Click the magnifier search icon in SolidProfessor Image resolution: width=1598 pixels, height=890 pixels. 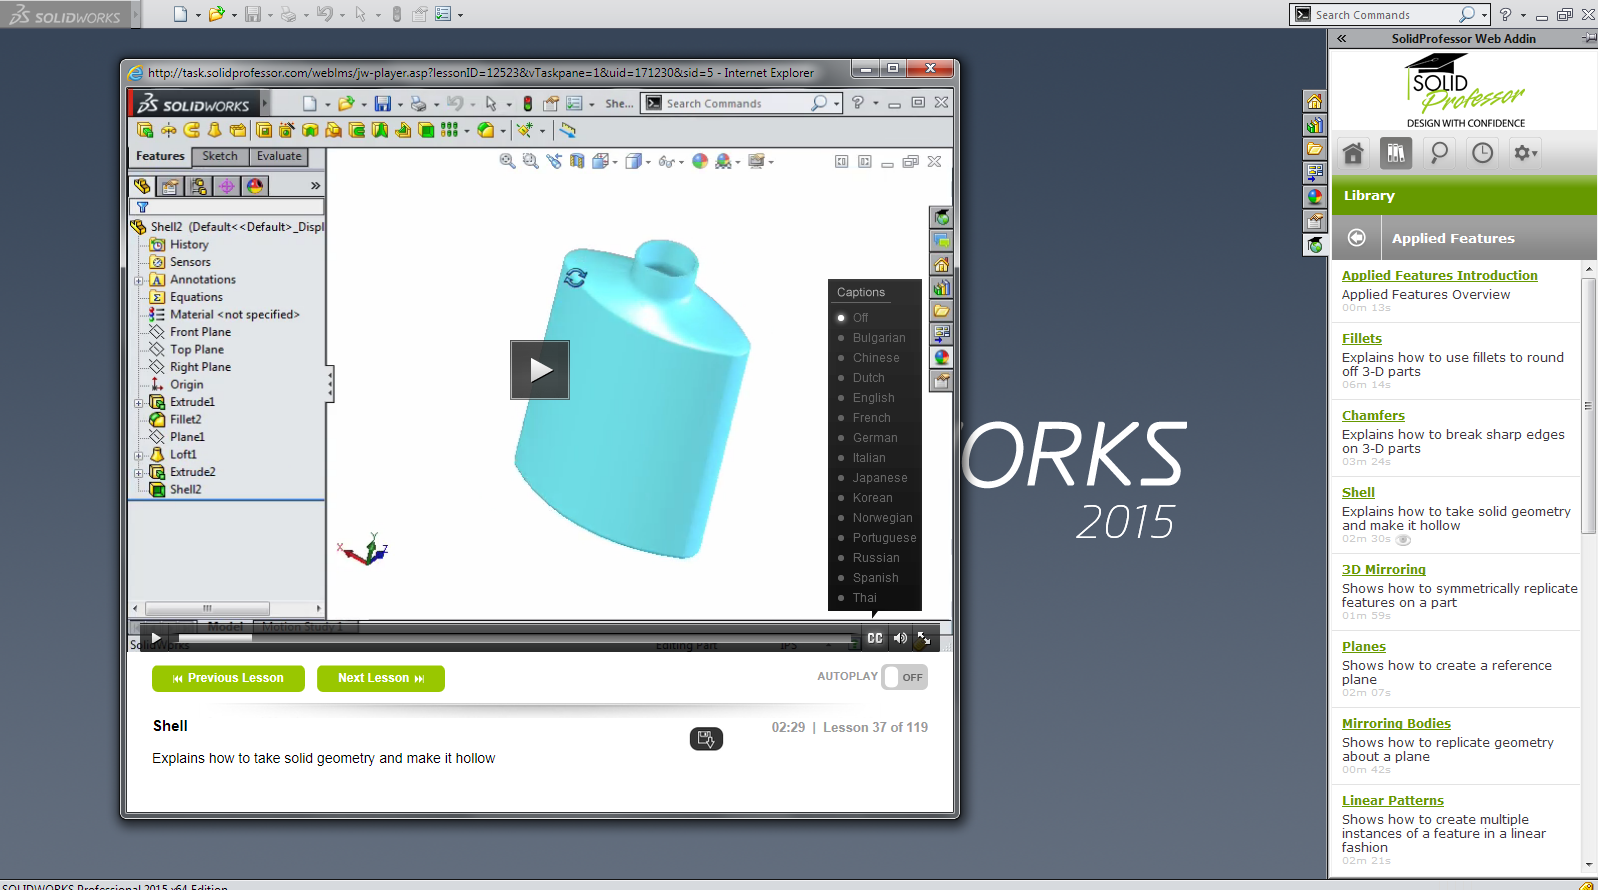(1439, 153)
